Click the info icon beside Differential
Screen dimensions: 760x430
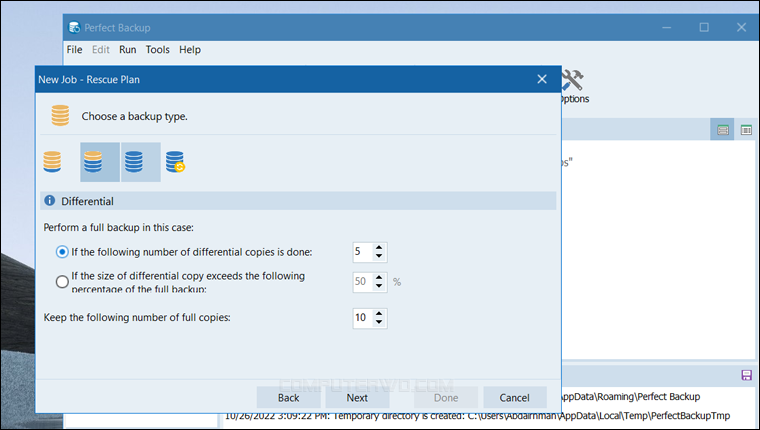49,201
